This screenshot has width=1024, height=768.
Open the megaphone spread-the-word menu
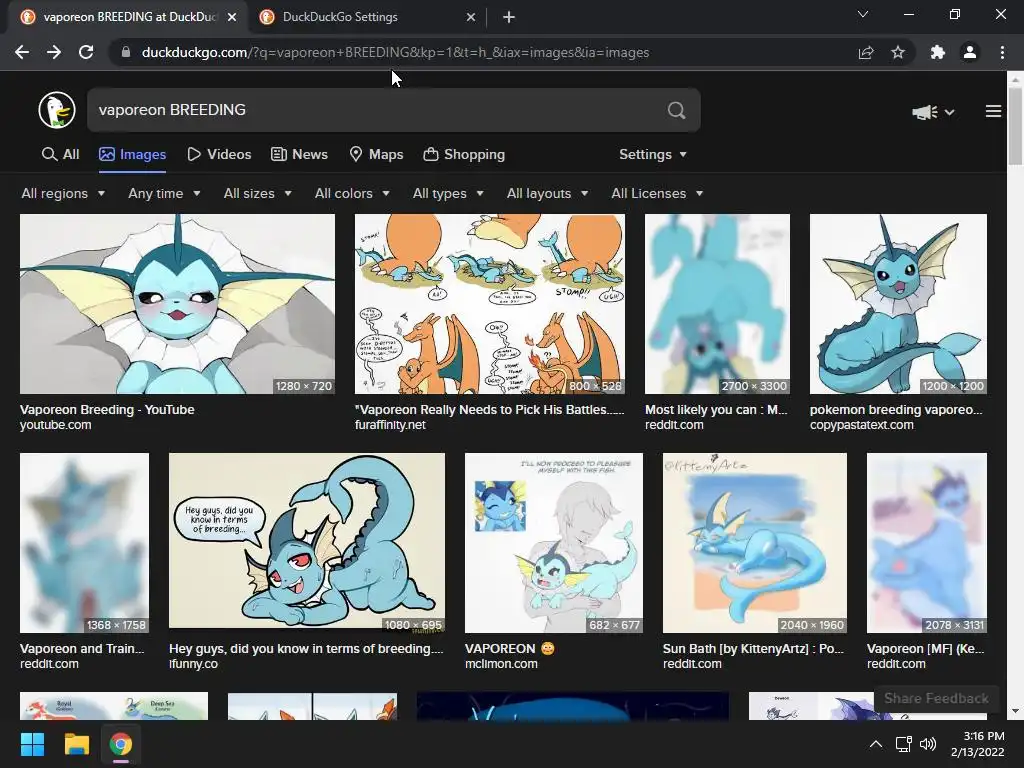(933, 112)
